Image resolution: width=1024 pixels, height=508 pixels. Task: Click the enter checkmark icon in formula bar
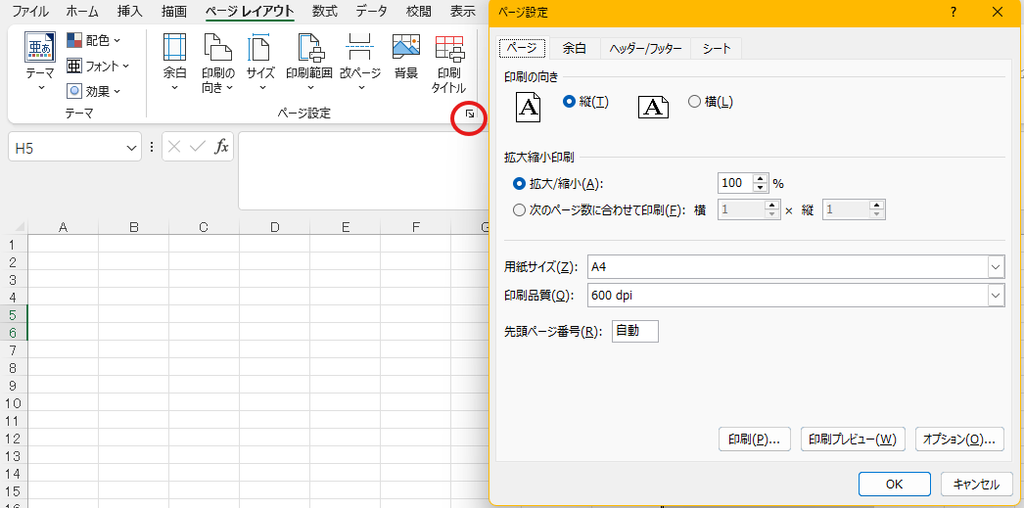pos(197,147)
